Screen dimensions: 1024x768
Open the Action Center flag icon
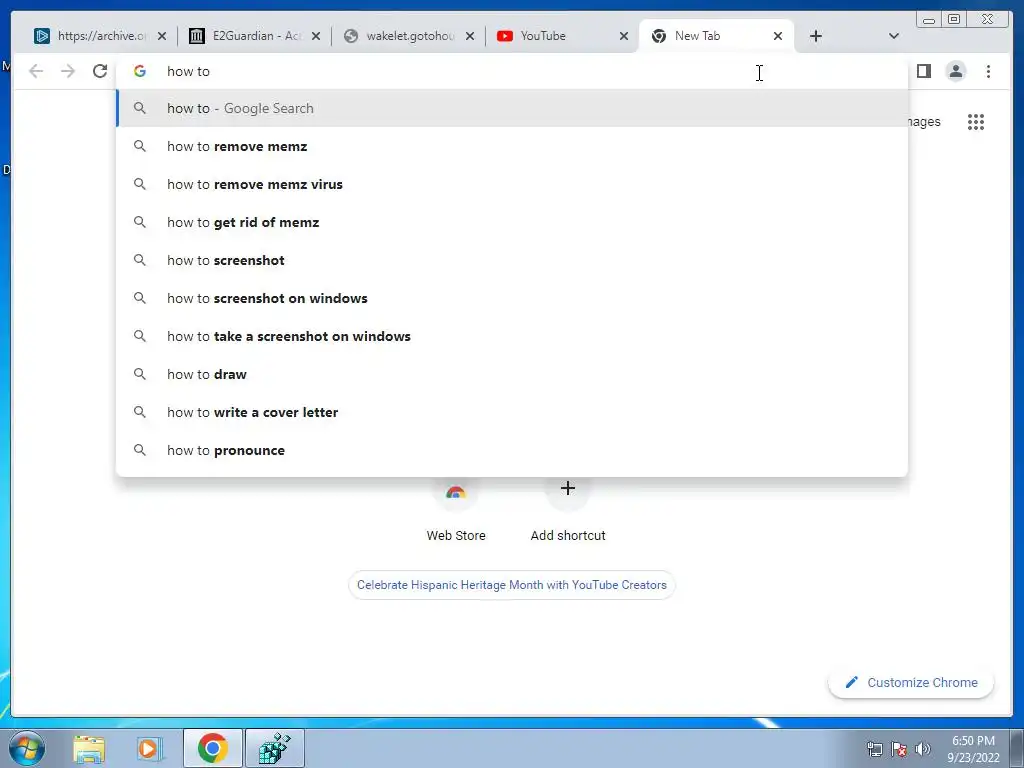(x=899, y=749)
